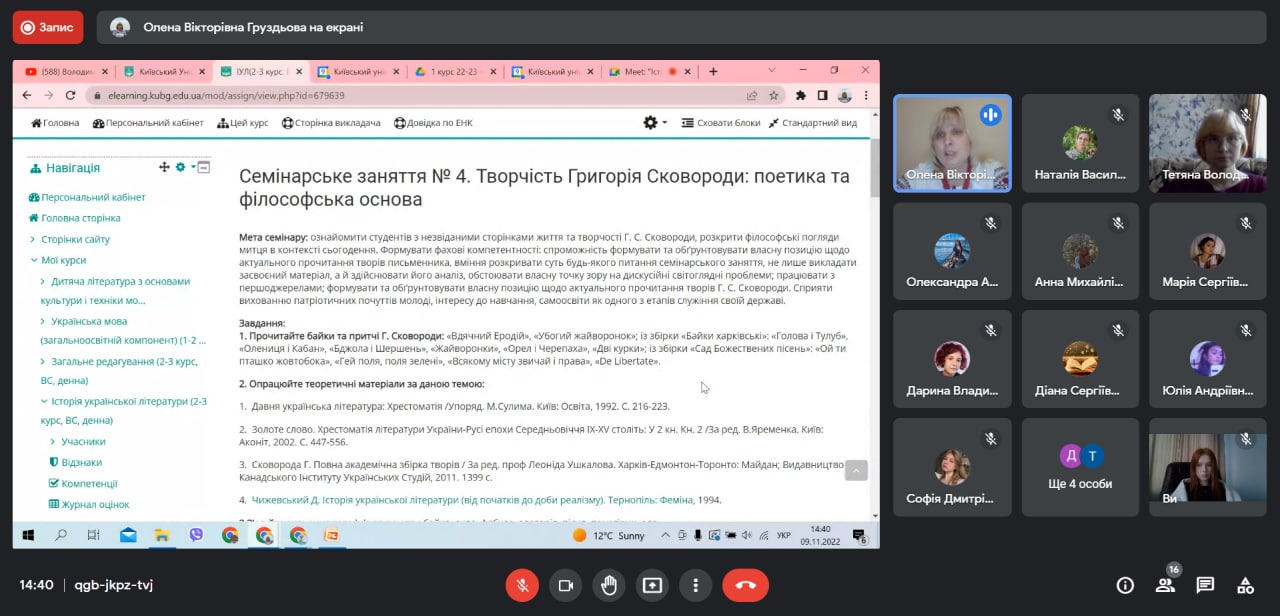
Task: Toggle Сховати блоки
Action: point(721,123)
